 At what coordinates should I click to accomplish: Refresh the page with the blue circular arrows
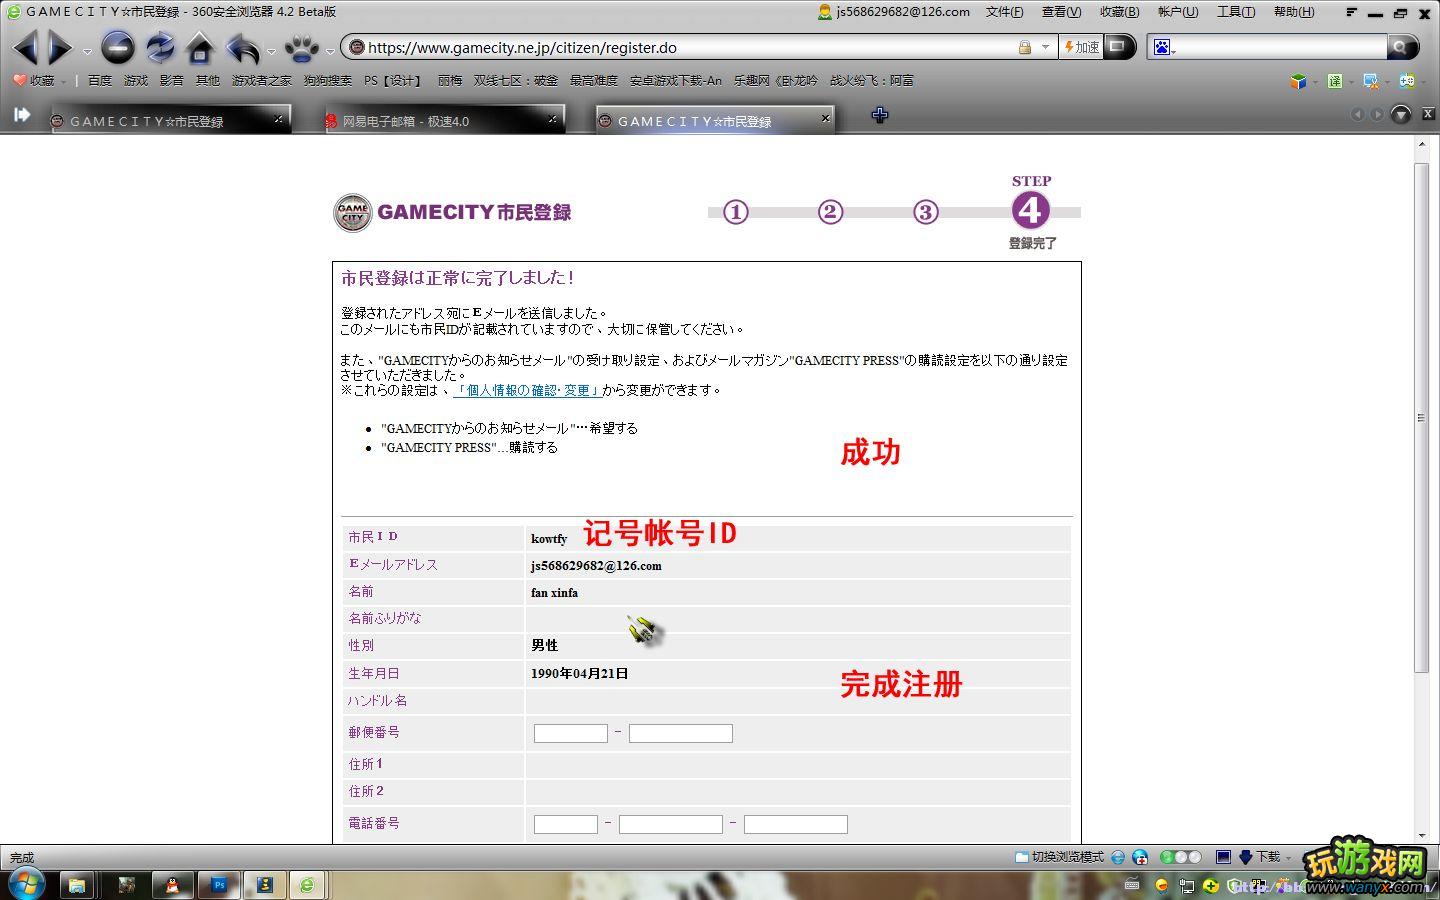[160, 47]
